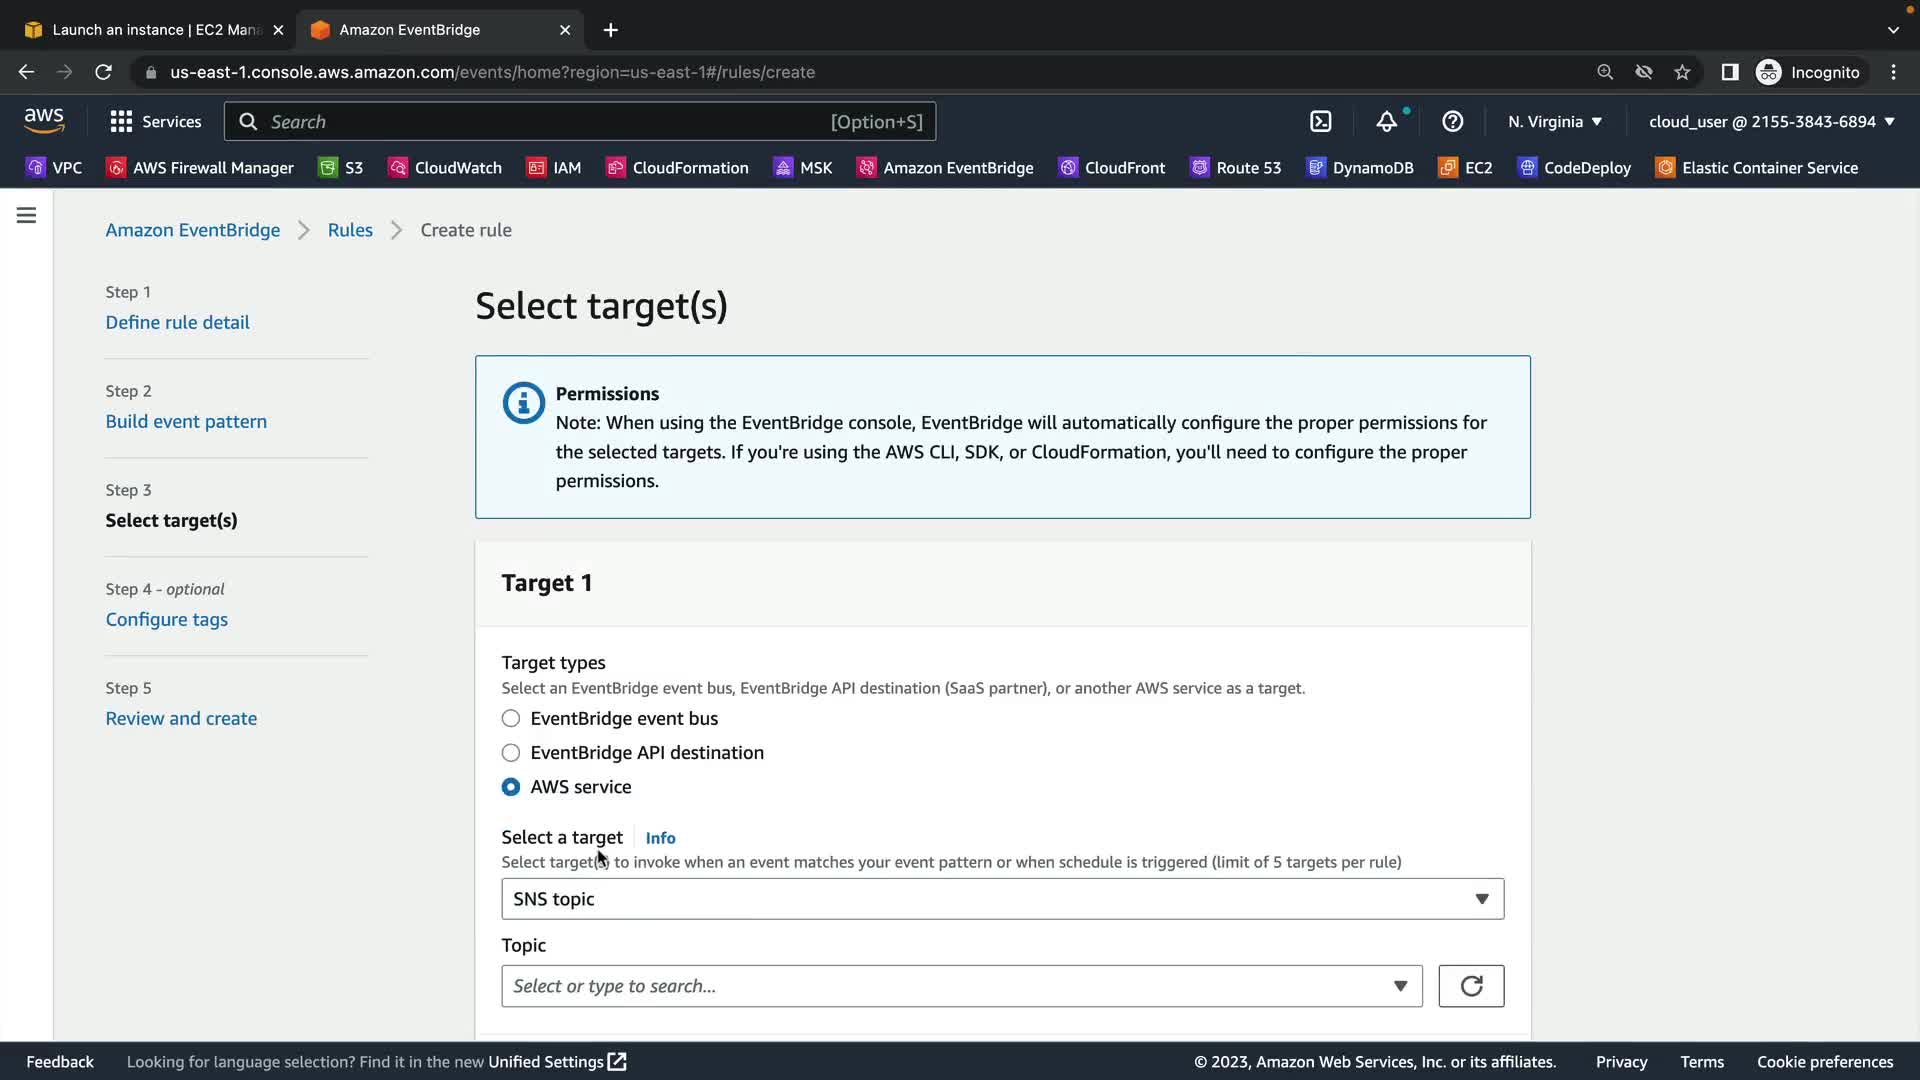1920x1080 pixels.
Task: Select EventBridge event bus radio option
Action: [x=511, y=719]
